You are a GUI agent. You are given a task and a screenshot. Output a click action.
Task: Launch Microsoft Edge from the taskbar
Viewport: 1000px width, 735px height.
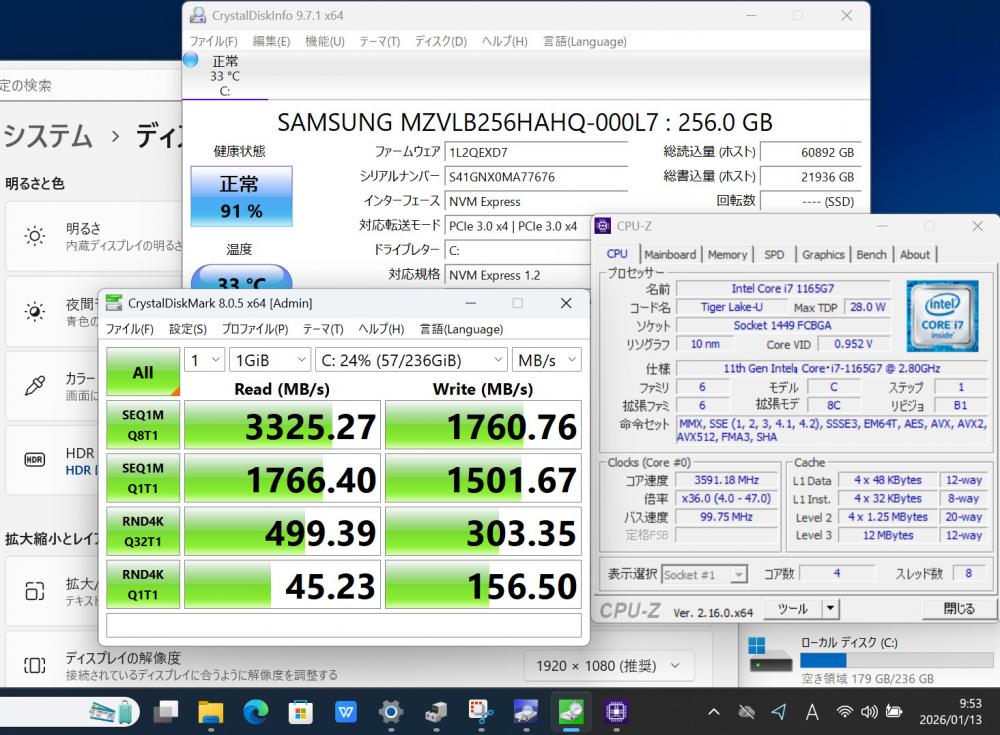256,711
